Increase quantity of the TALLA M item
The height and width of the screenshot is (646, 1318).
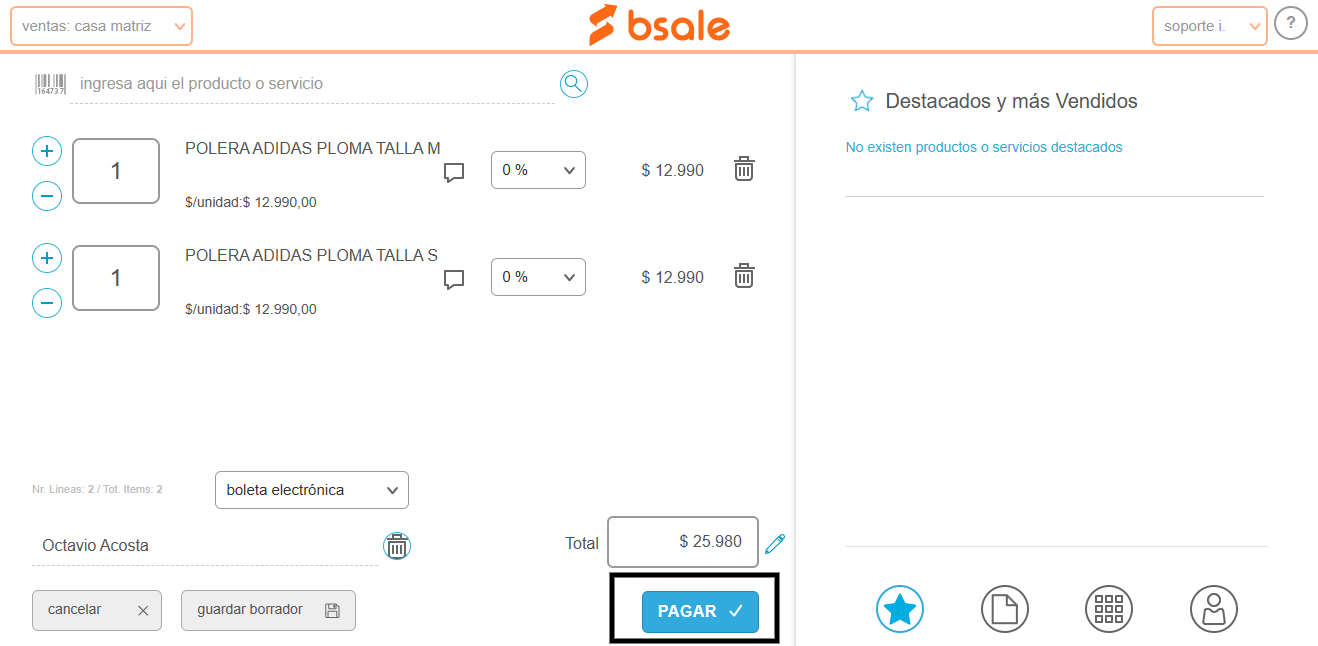click(47, 151)
